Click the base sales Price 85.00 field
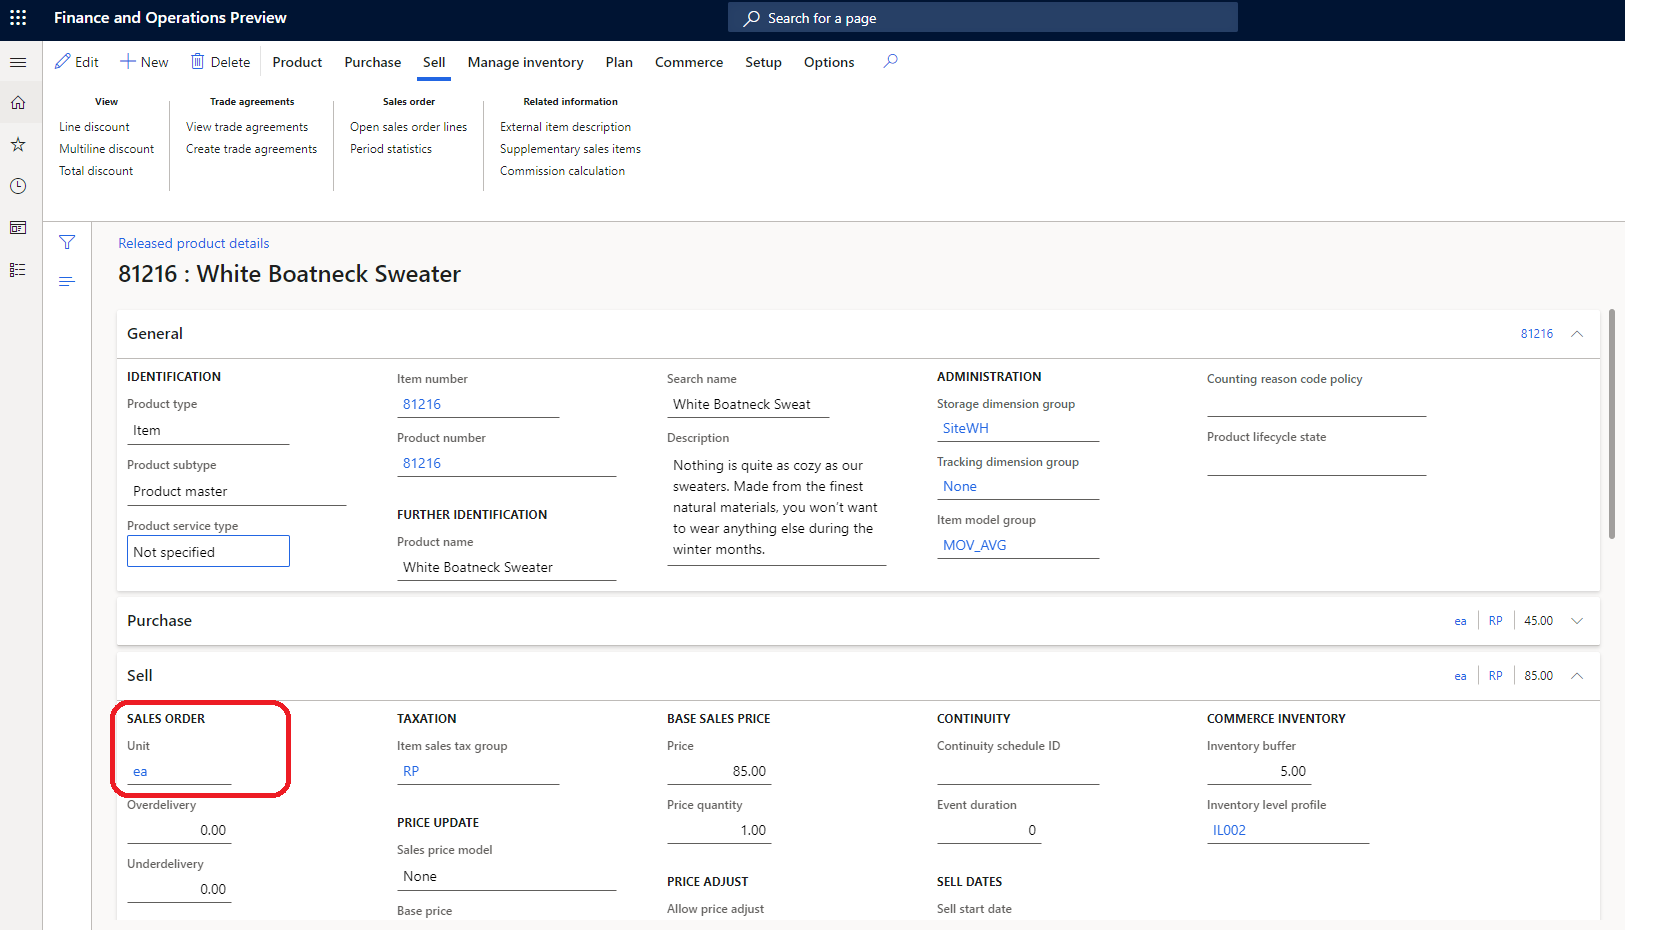Screen dimensions: 1658x930 pyautogui.click(x=719, y=771)
